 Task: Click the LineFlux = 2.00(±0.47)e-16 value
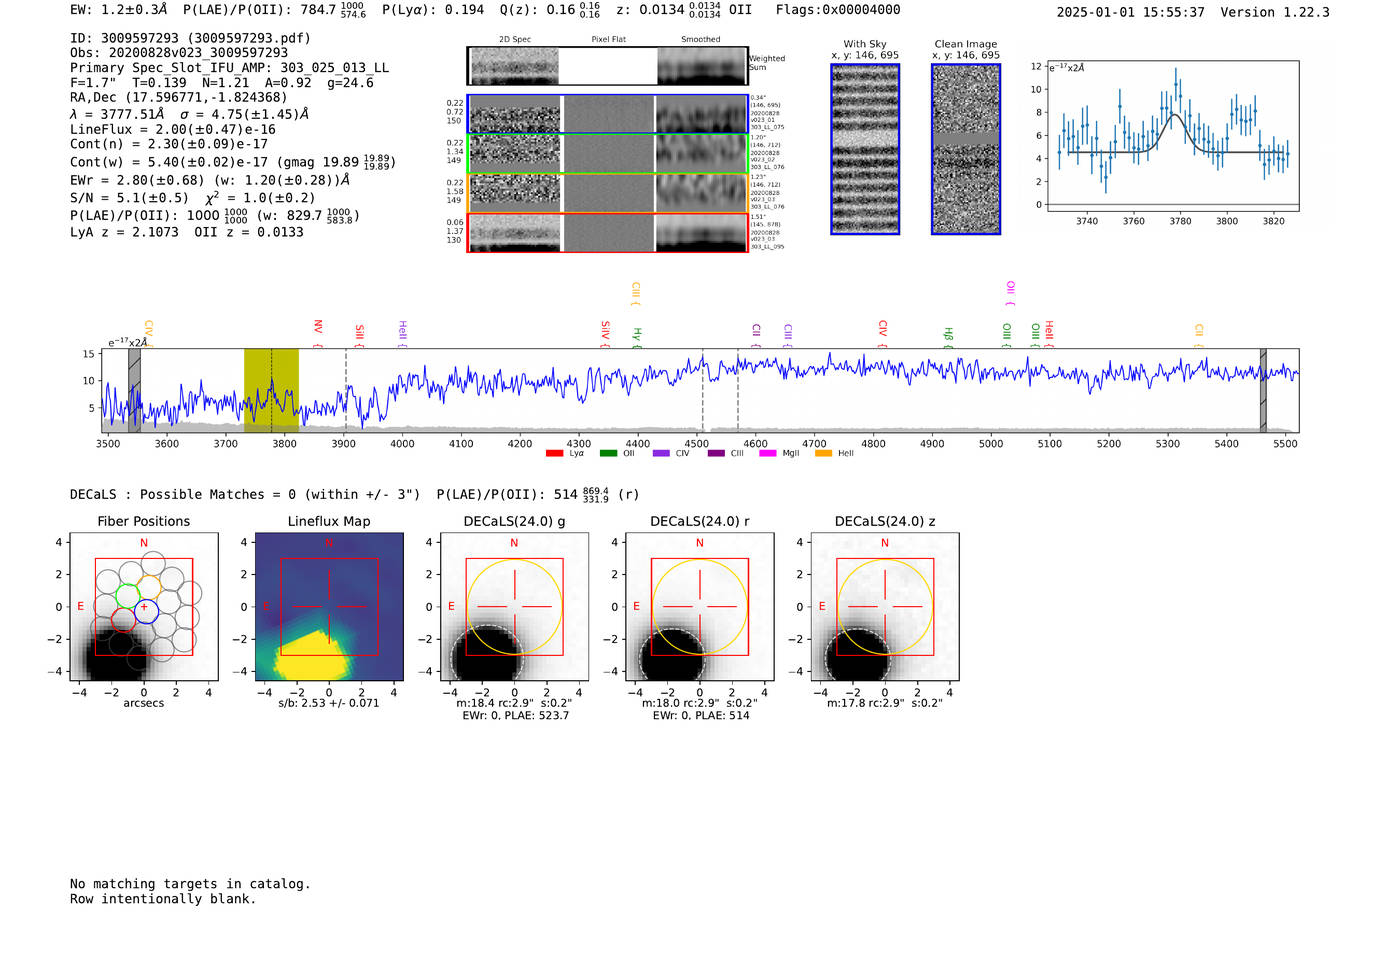click(173, 129)
